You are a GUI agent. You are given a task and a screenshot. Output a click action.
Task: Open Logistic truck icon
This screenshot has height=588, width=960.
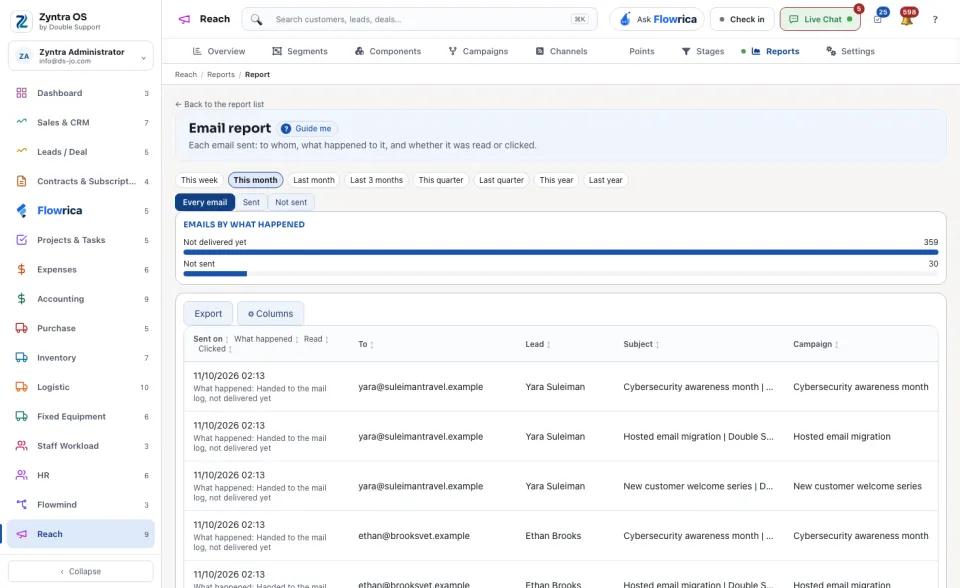click(x=21, y=387)
